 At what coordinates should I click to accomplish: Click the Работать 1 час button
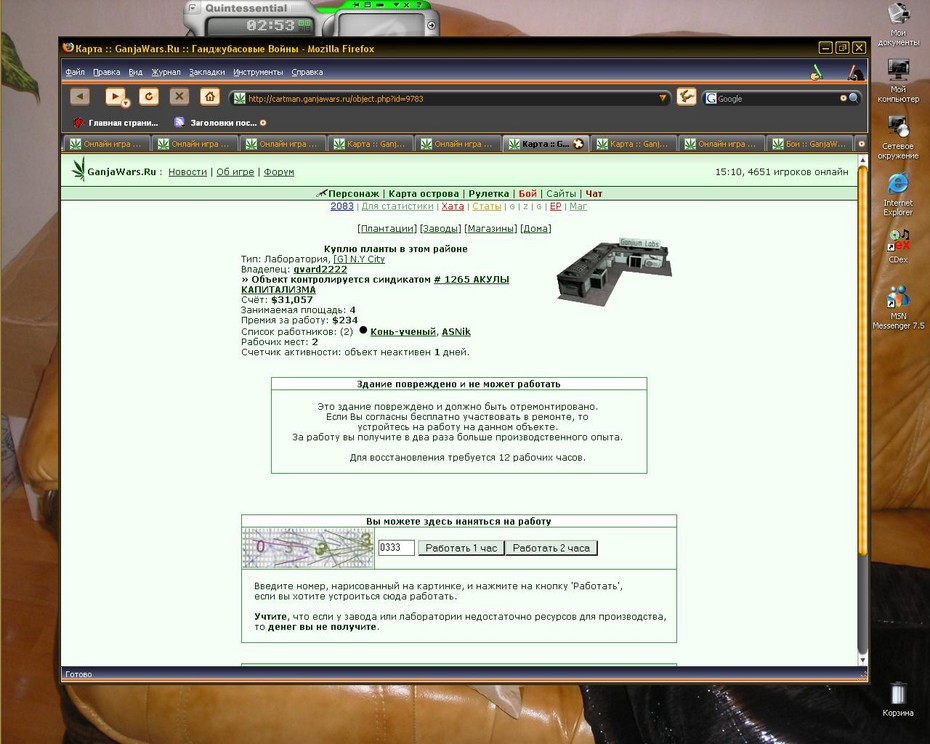click(461, 548)
